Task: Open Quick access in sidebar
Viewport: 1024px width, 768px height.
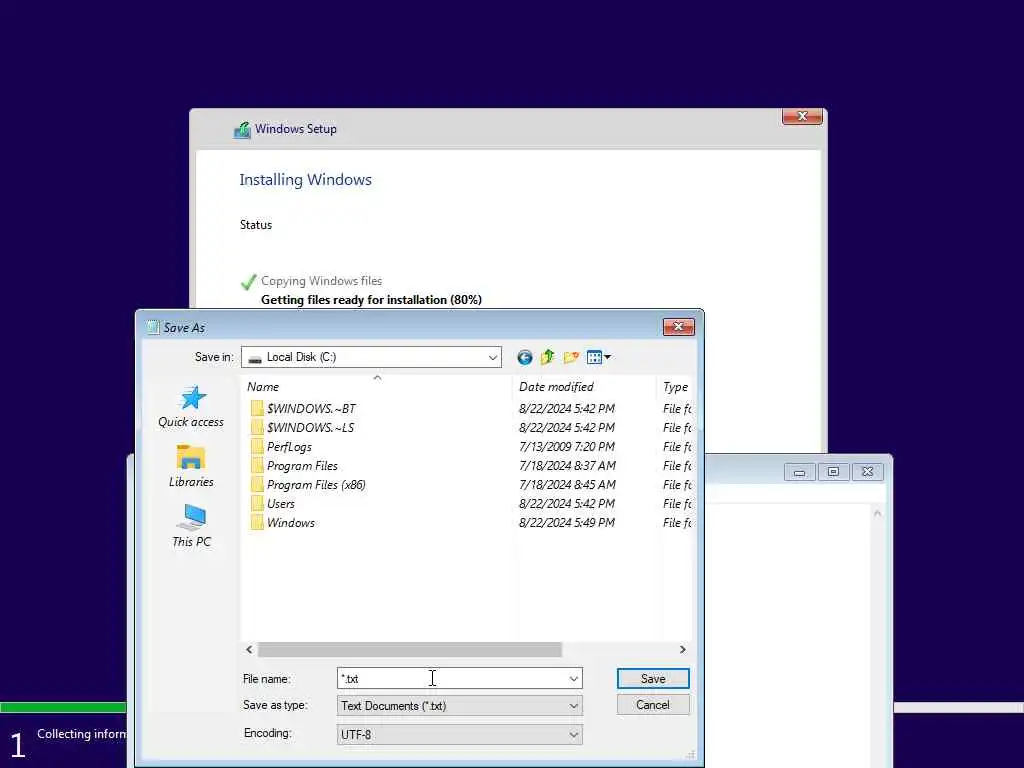Action: 191,407
